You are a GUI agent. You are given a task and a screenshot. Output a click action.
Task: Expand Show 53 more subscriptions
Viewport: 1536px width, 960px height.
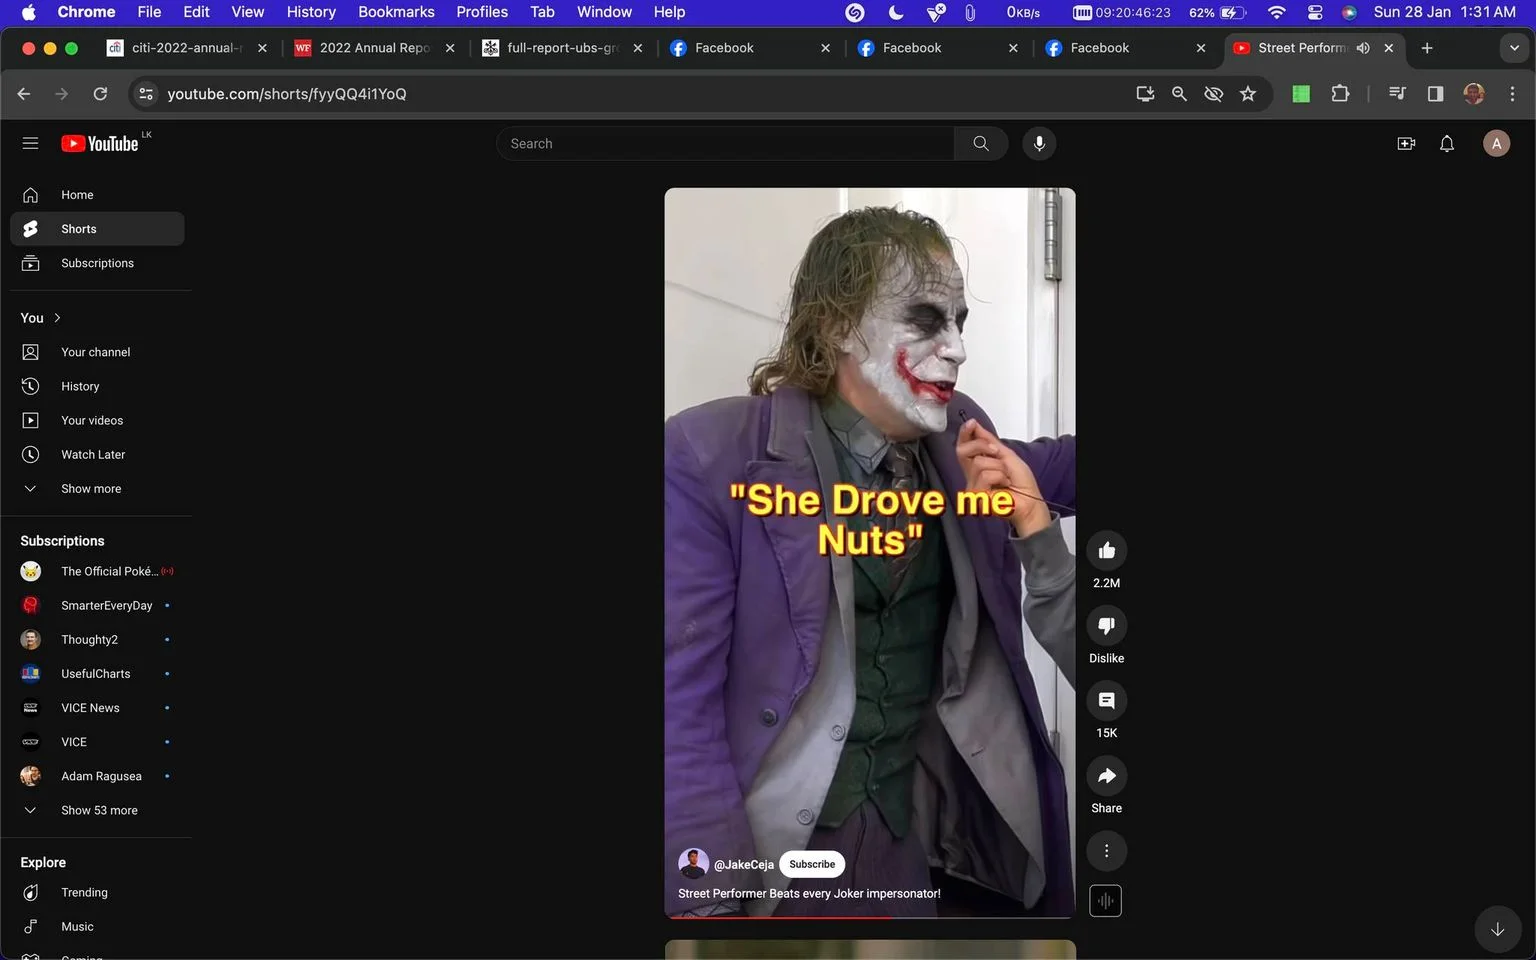coord(97,810)
